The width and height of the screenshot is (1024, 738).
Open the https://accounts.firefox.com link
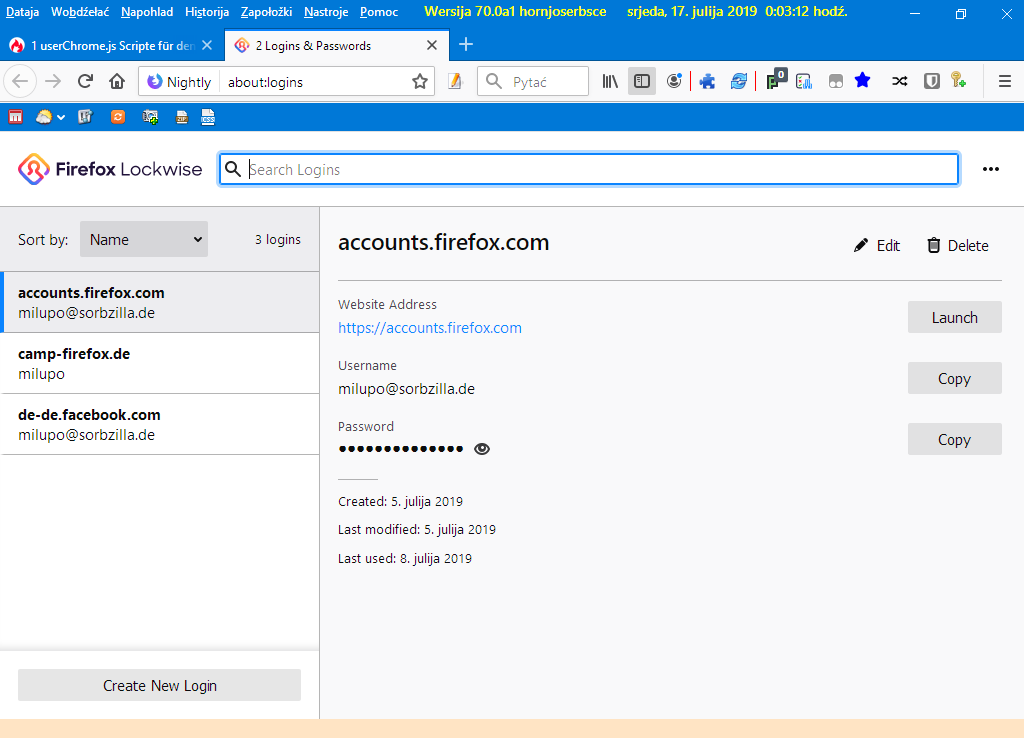click(430, 328)
